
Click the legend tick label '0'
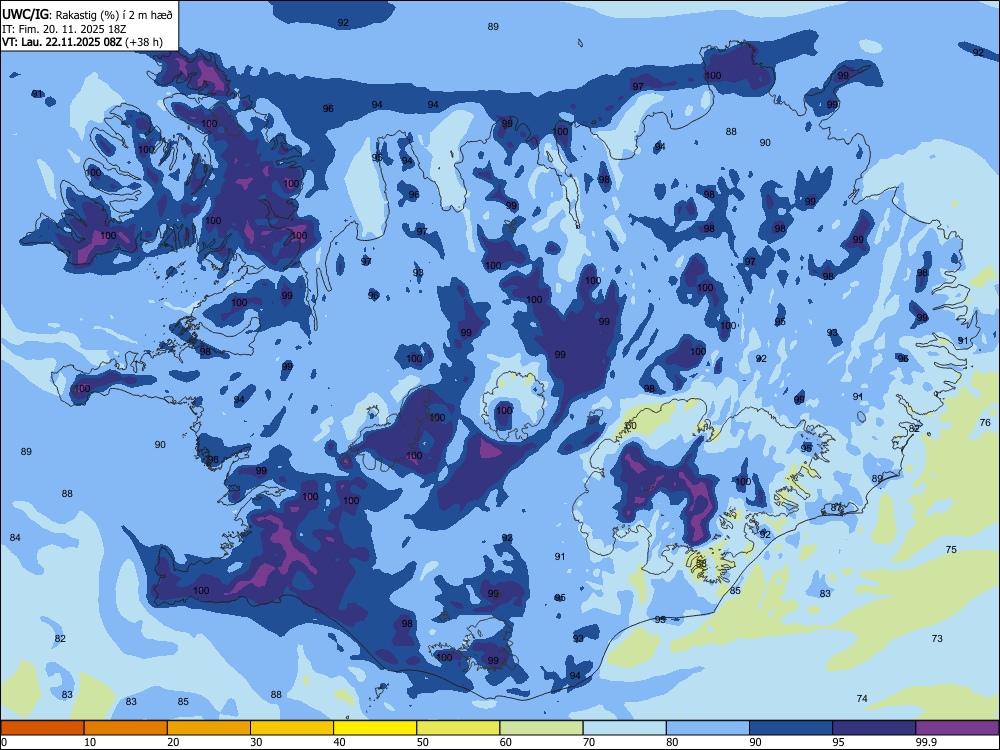4,742
